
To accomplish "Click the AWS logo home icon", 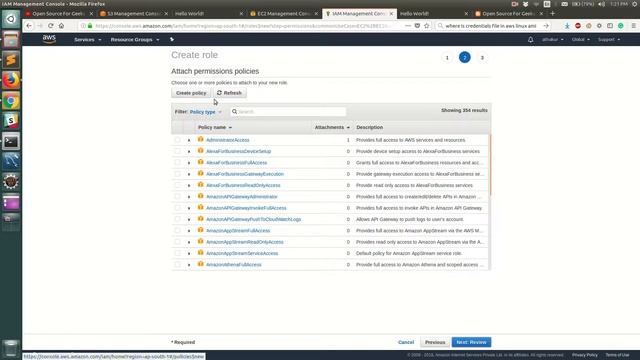I will (49, 39).
